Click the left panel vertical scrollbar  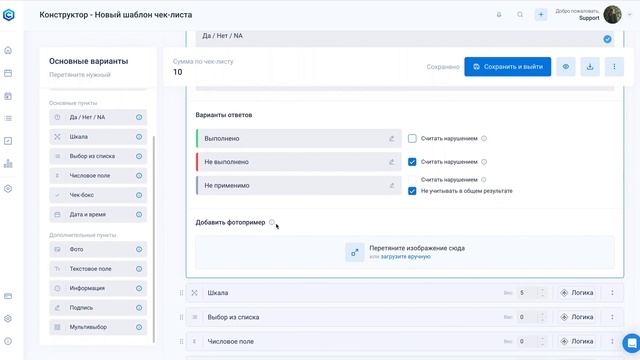coord(154,239)
